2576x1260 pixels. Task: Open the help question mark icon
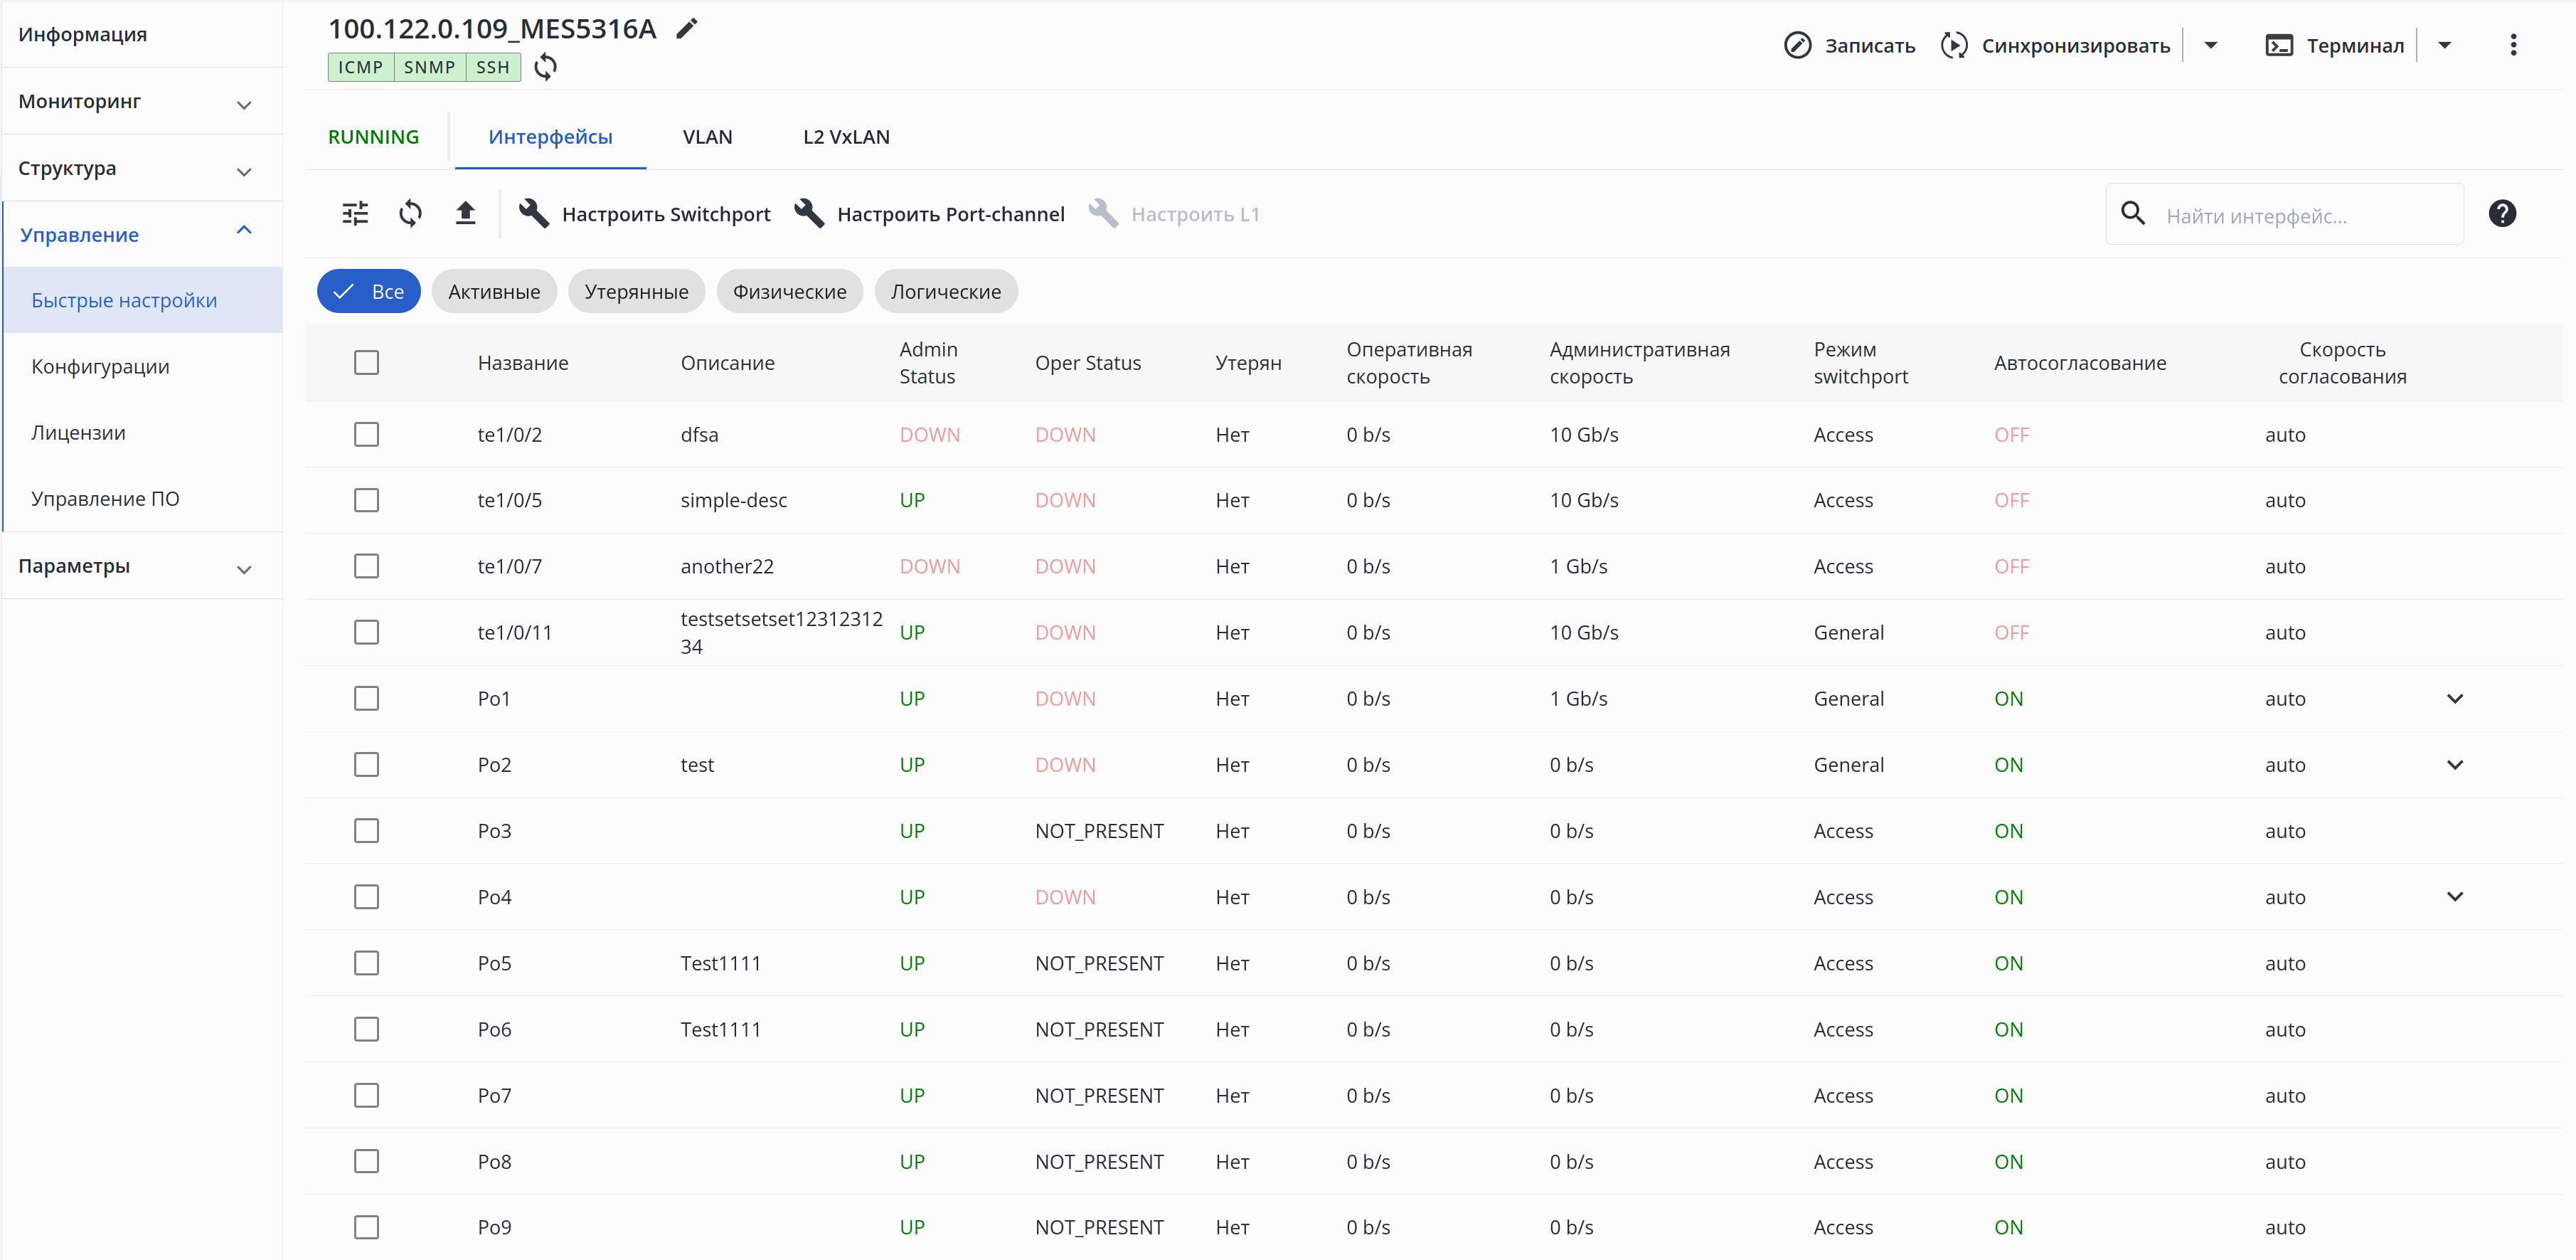pos(2502,213)
